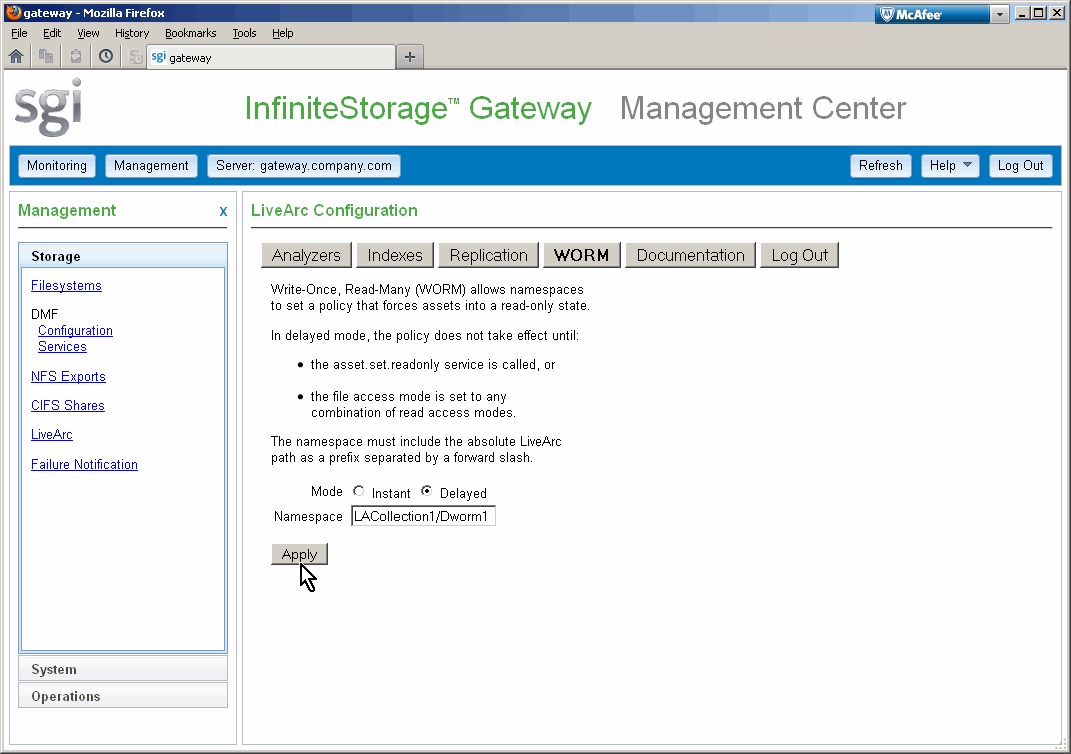Click the DMF label in sidebar

click(x=44, y=314)
